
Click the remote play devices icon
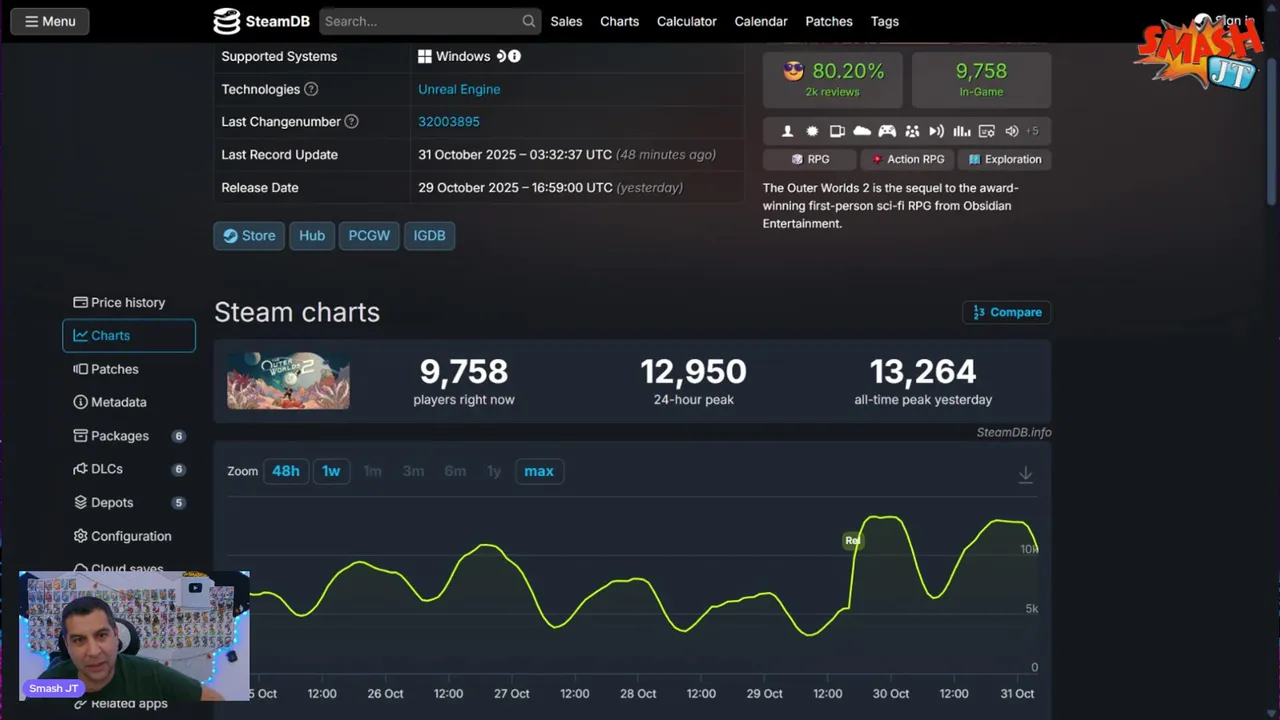pyautogui.click(x=837, y=131)
